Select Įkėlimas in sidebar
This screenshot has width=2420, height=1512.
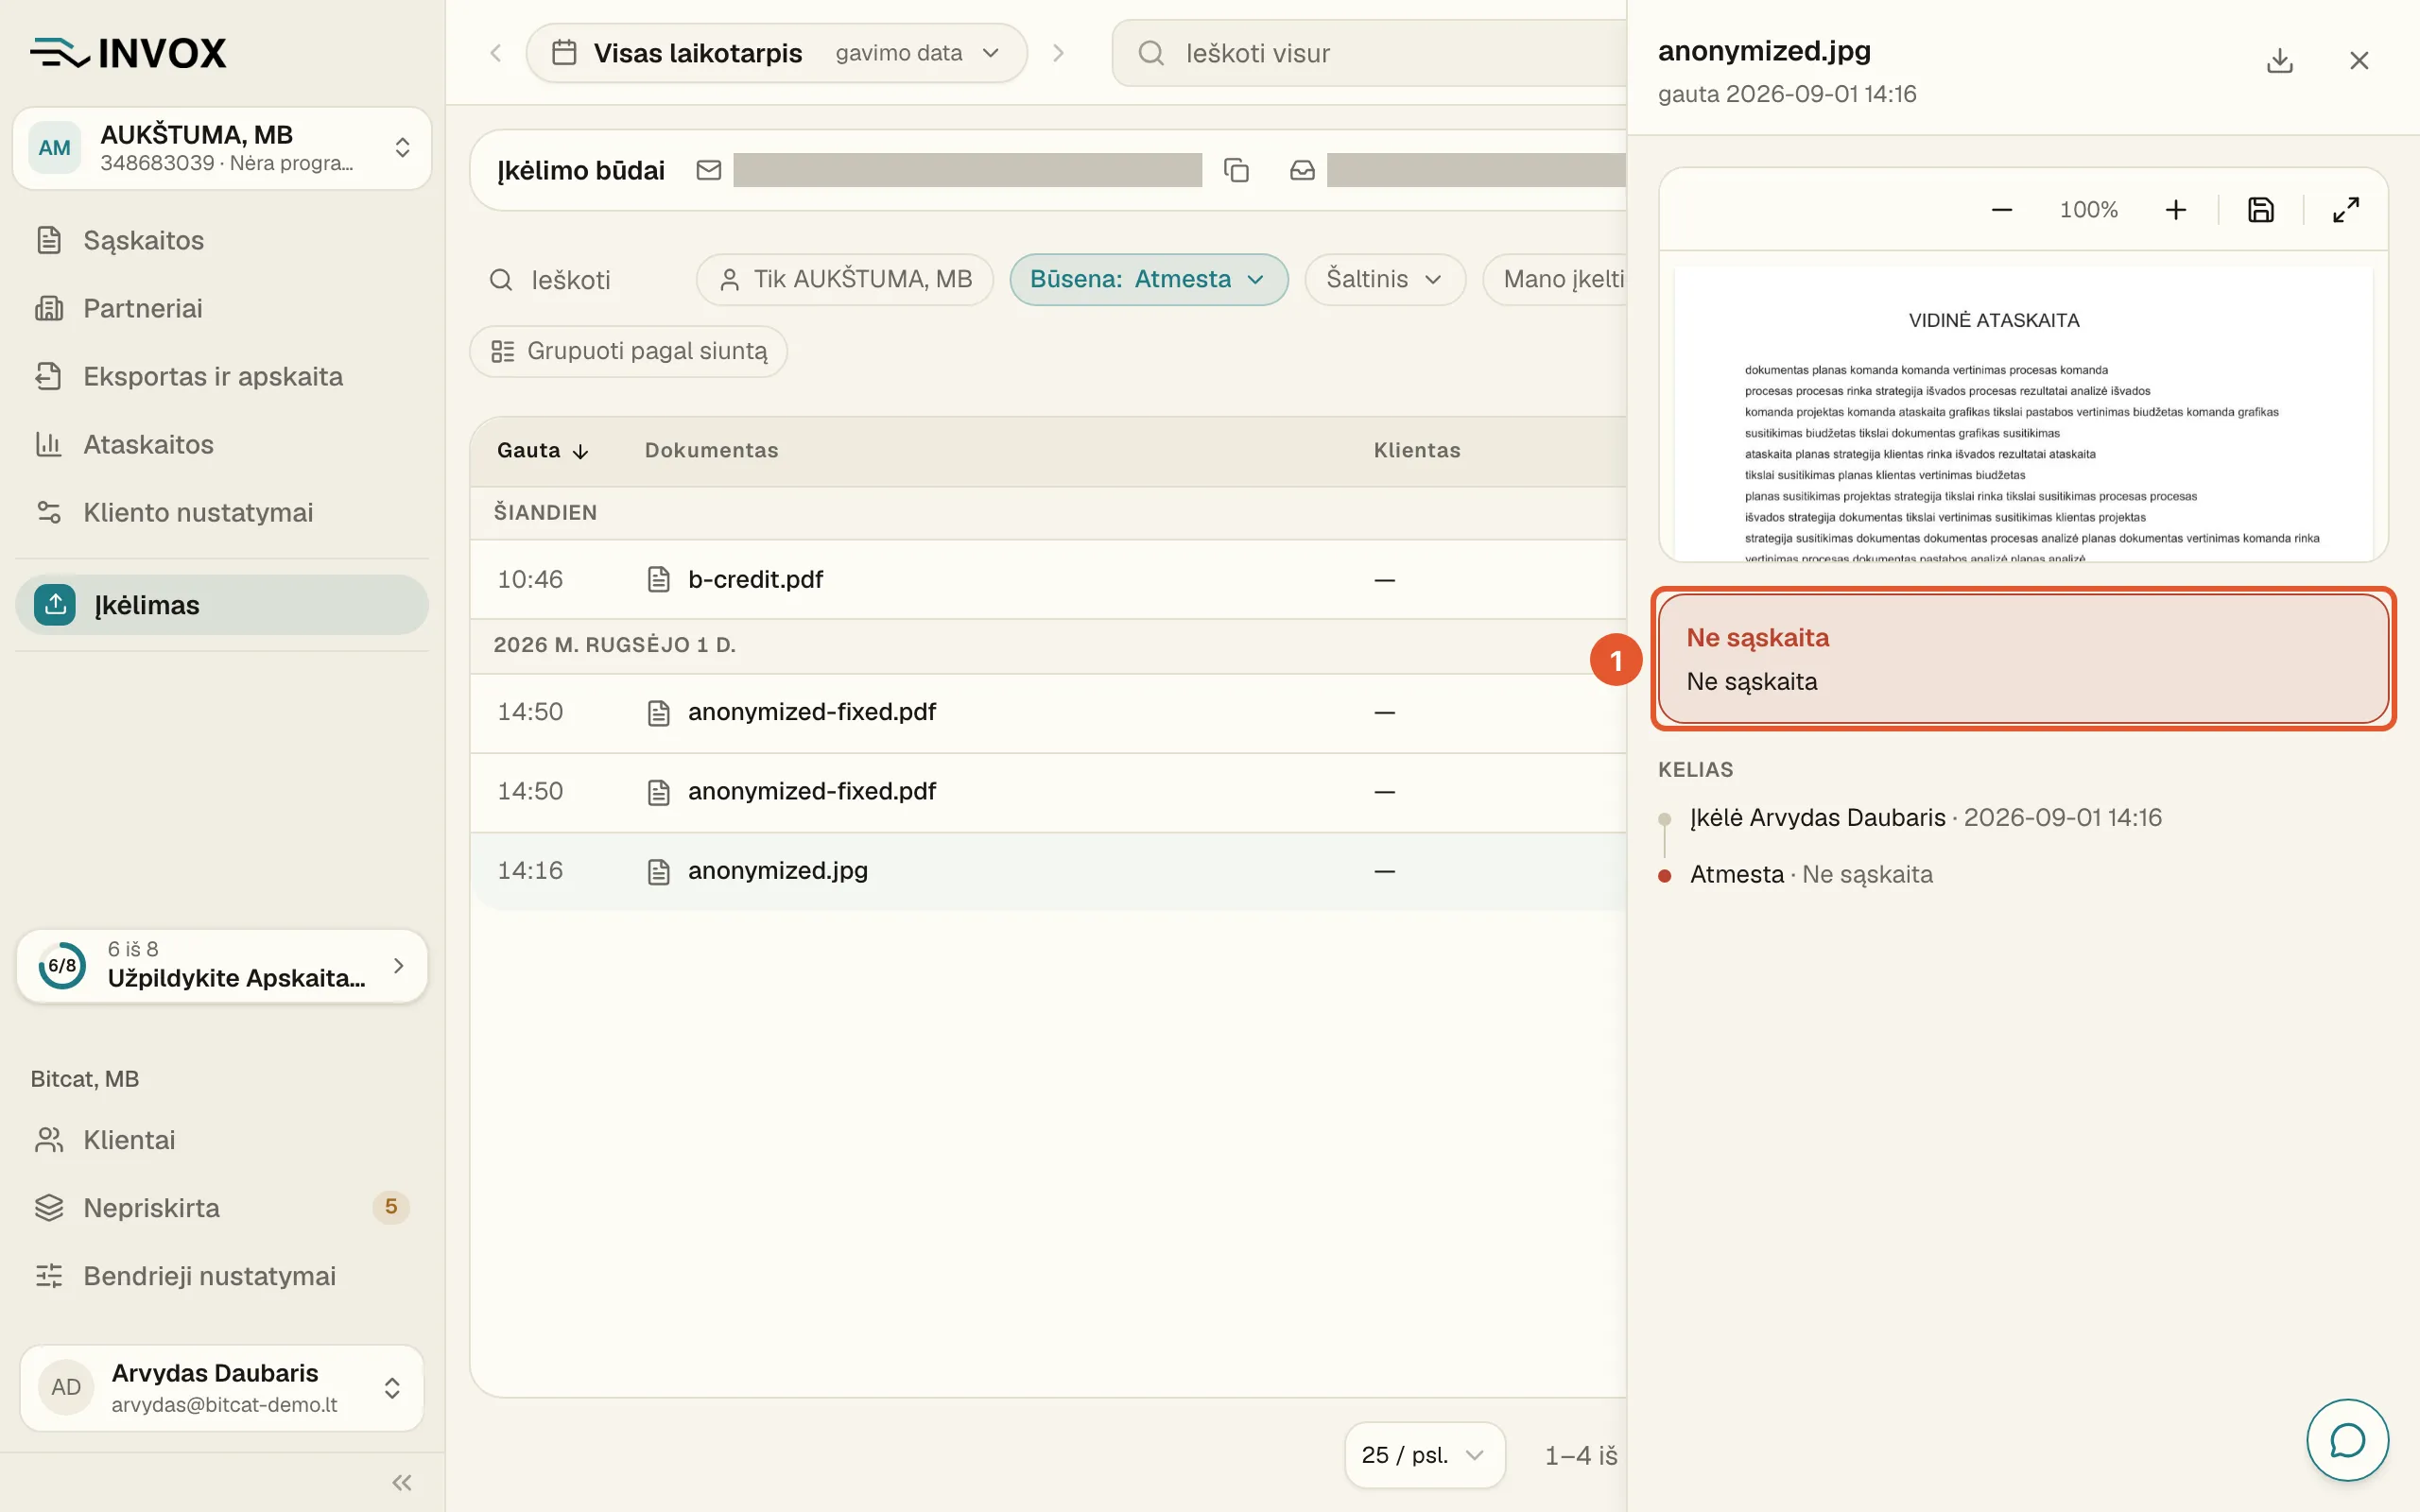pos(222,605)
